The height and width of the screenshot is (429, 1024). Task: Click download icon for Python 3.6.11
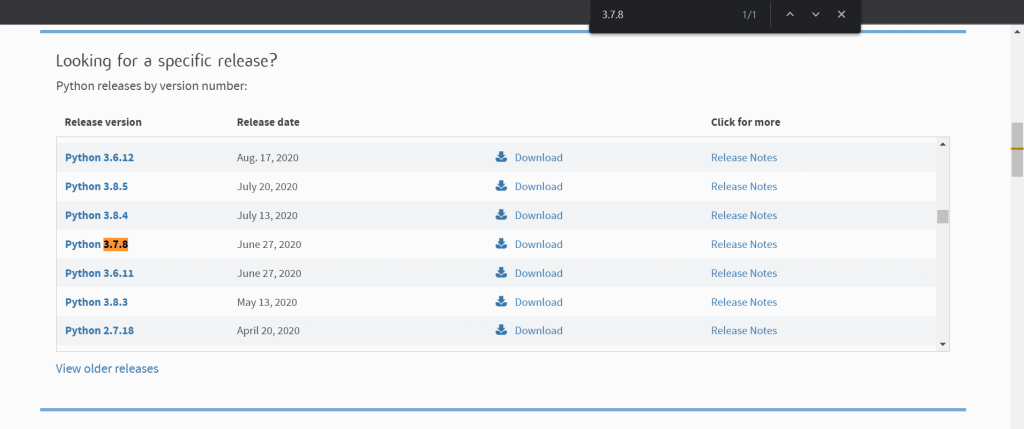click(501, 272)
